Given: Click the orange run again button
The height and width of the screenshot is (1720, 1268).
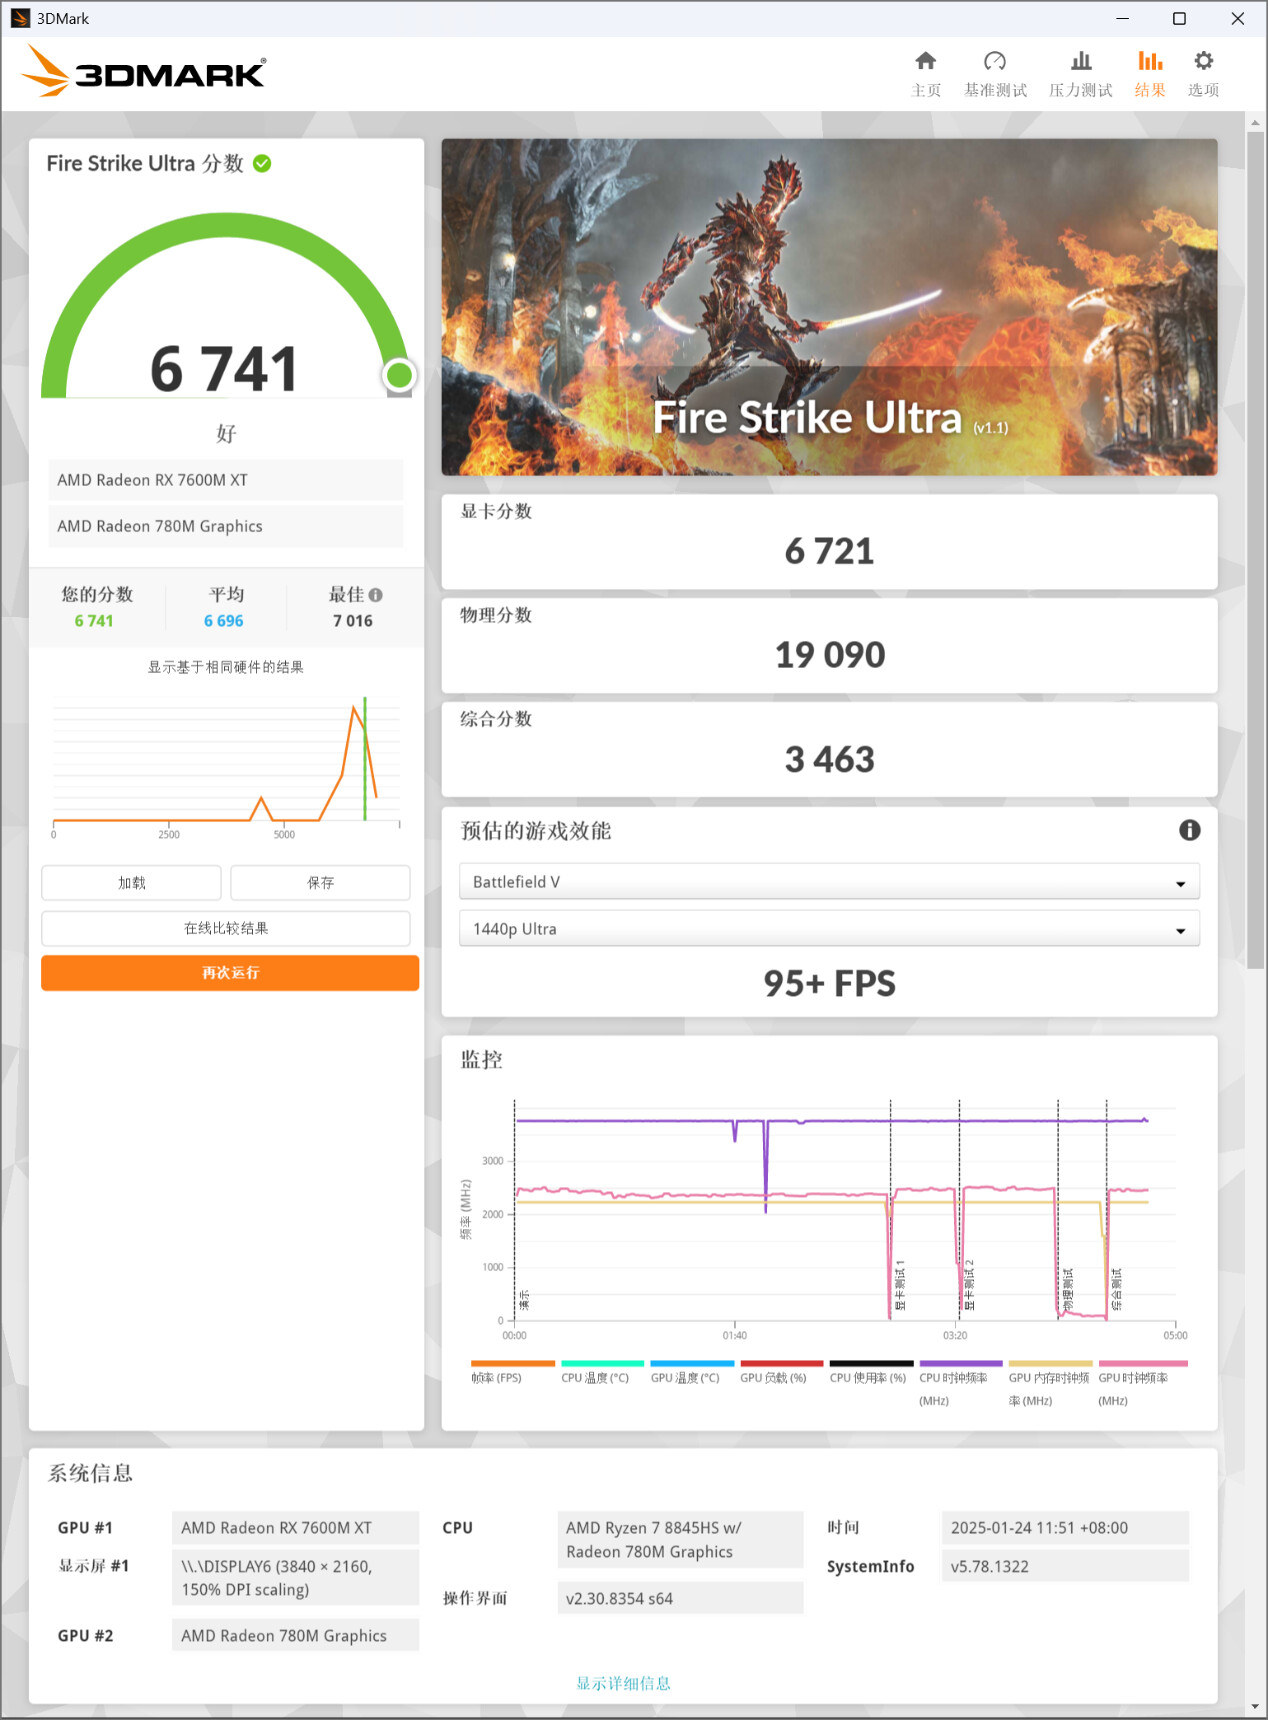Looking at the screenshot, I should tap(230, 973).
